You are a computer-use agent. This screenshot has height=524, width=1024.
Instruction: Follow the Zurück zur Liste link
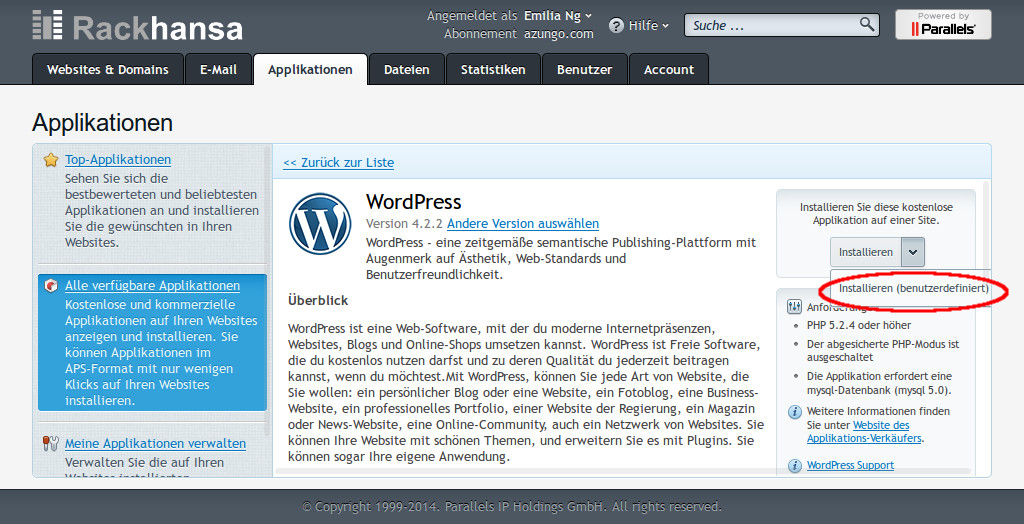pyautogui.click(x=338, y=163)
